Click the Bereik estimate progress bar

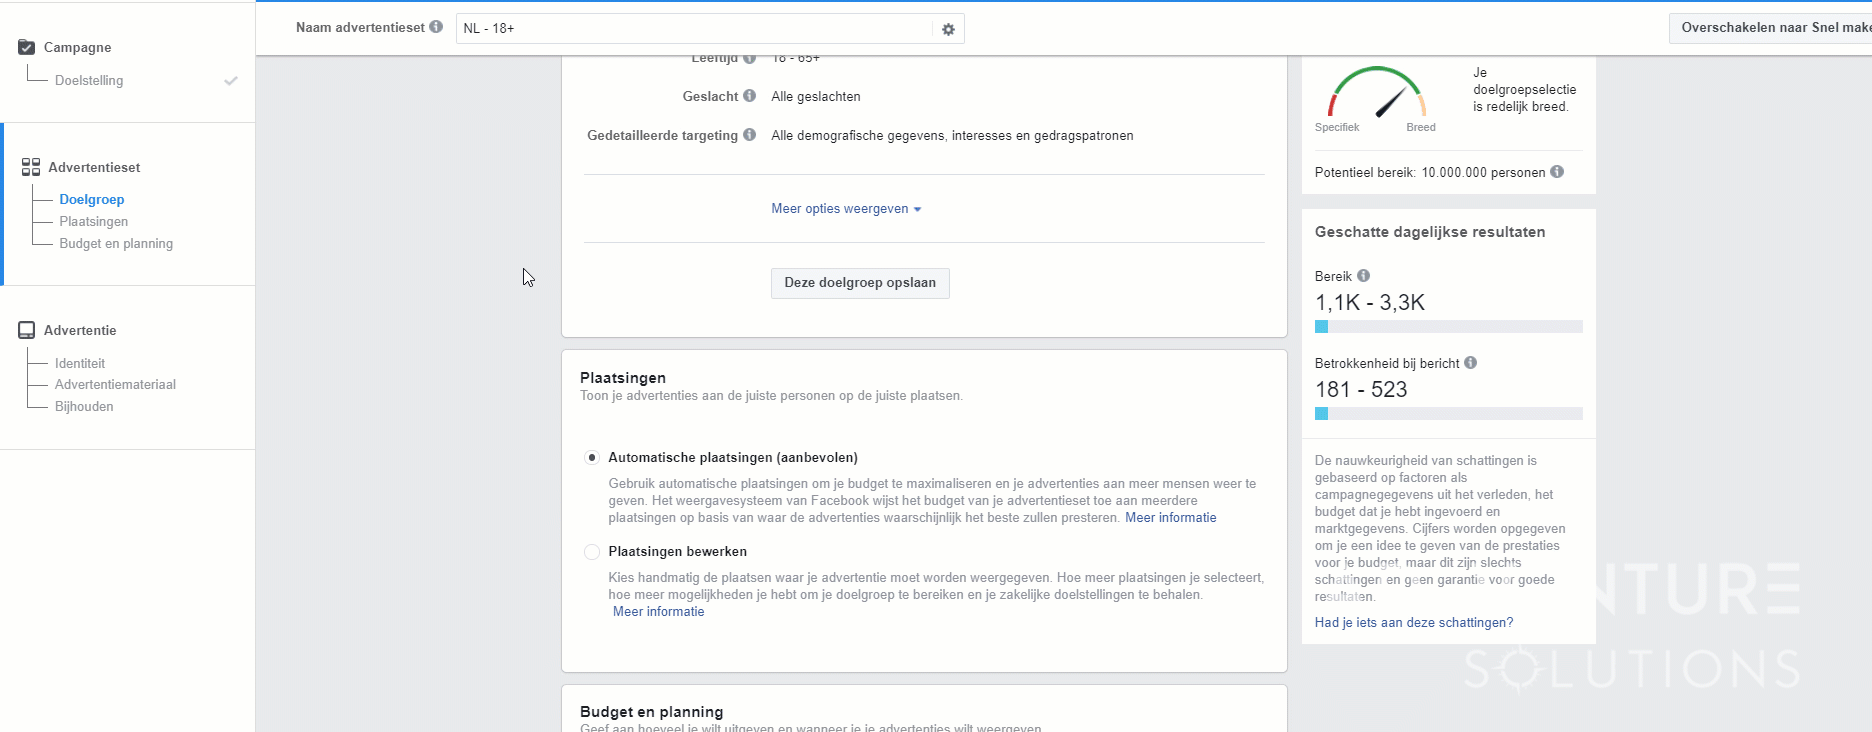[1448, 327]
